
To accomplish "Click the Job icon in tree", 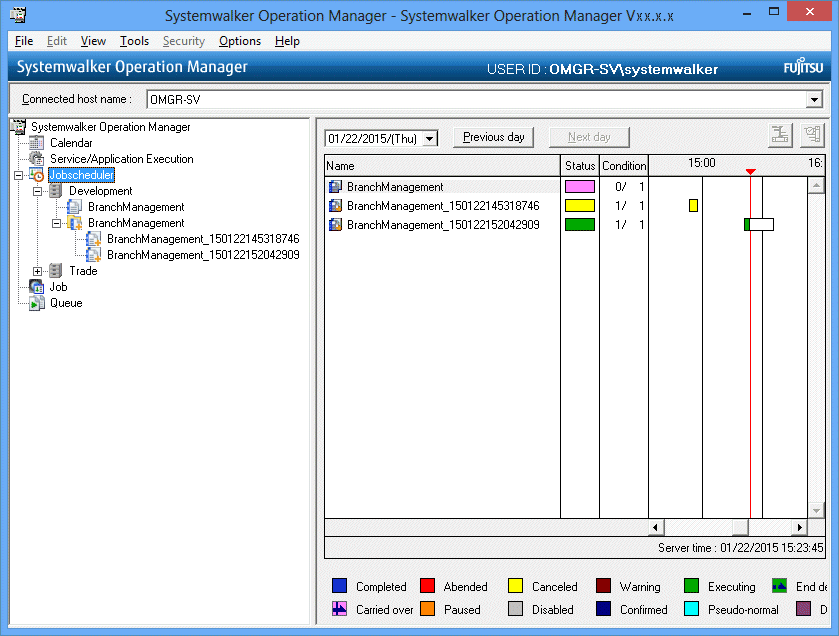I will (x=37, y=287).
